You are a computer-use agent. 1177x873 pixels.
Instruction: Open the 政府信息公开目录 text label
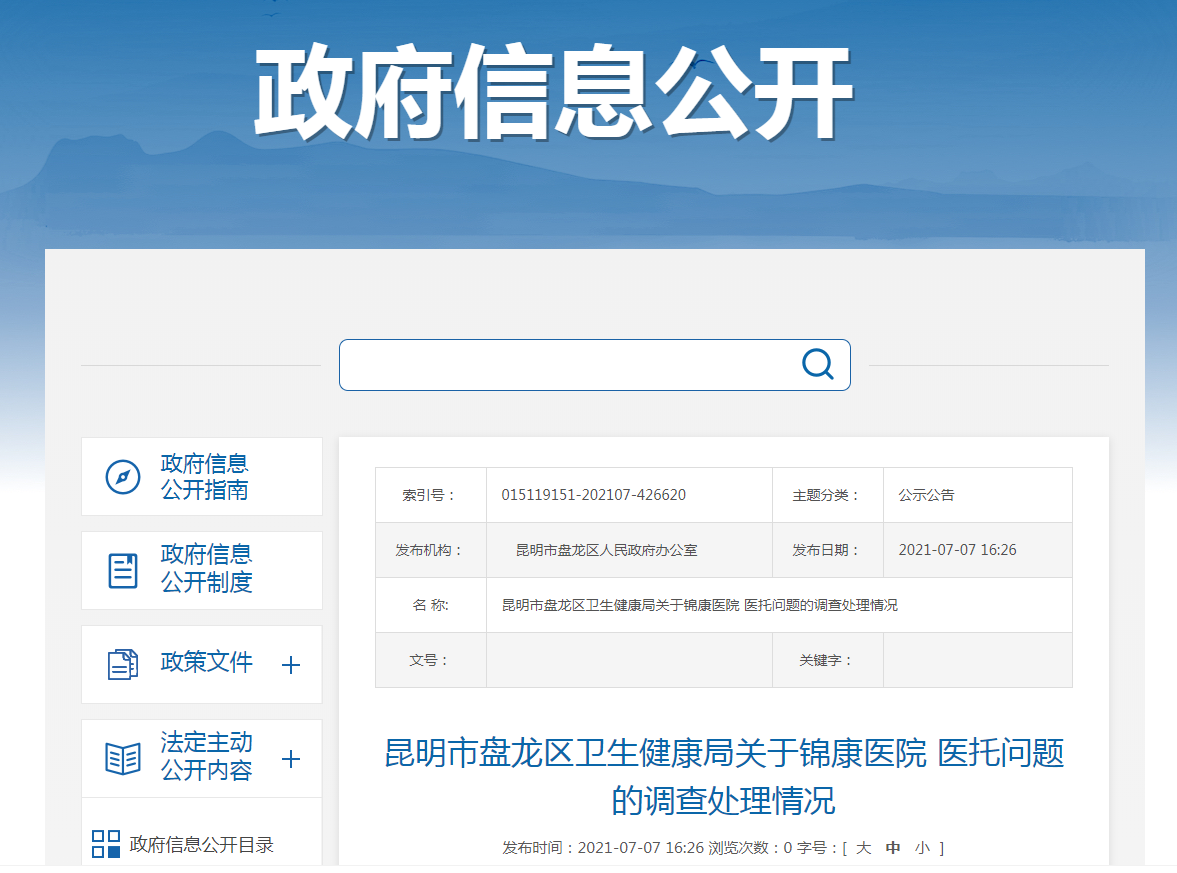point(201,845)
